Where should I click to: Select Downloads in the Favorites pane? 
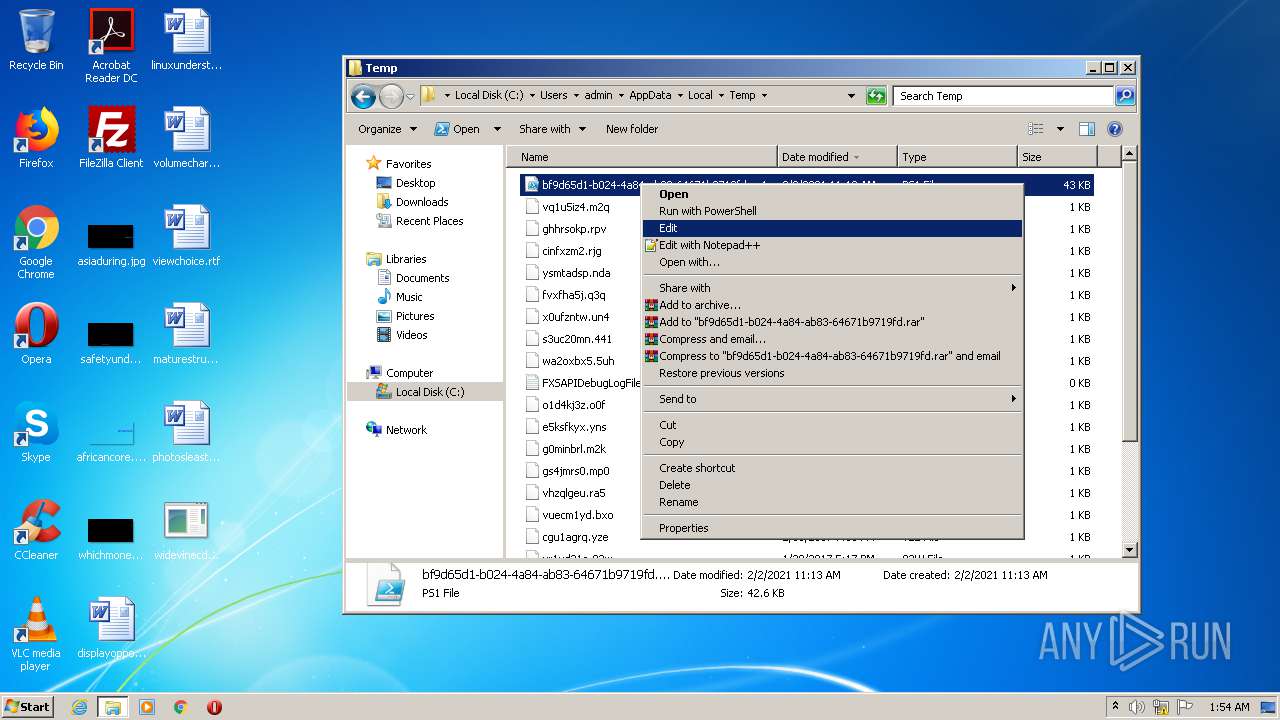(x=421, y=202)
